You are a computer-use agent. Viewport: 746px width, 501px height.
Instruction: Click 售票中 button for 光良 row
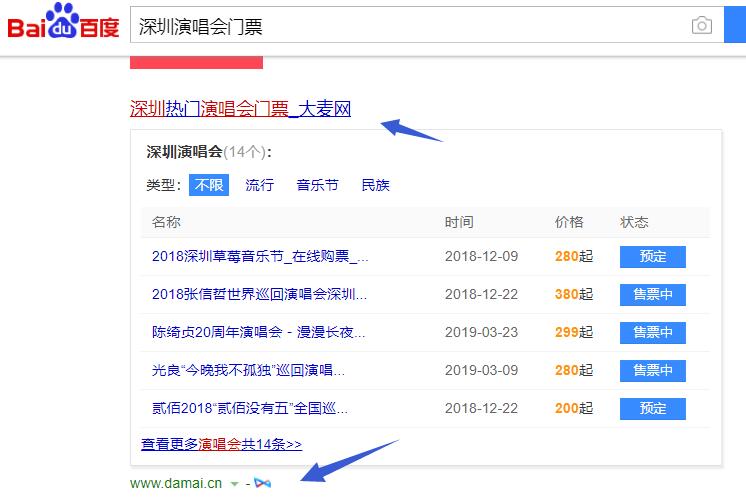point(653,370)
